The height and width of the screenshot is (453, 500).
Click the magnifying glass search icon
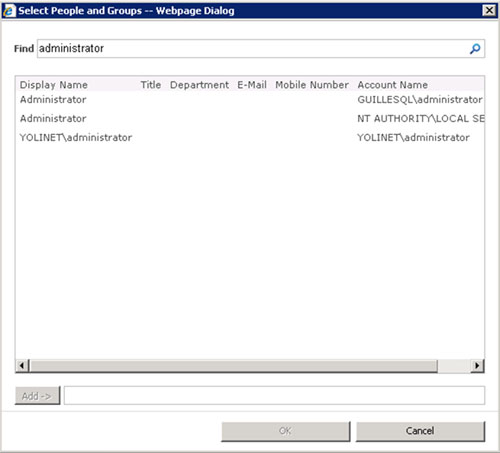(x=475, y=49)
